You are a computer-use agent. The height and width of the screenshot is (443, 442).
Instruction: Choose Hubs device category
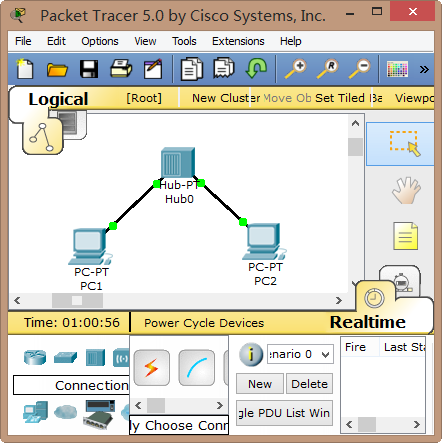coord(95,357)
